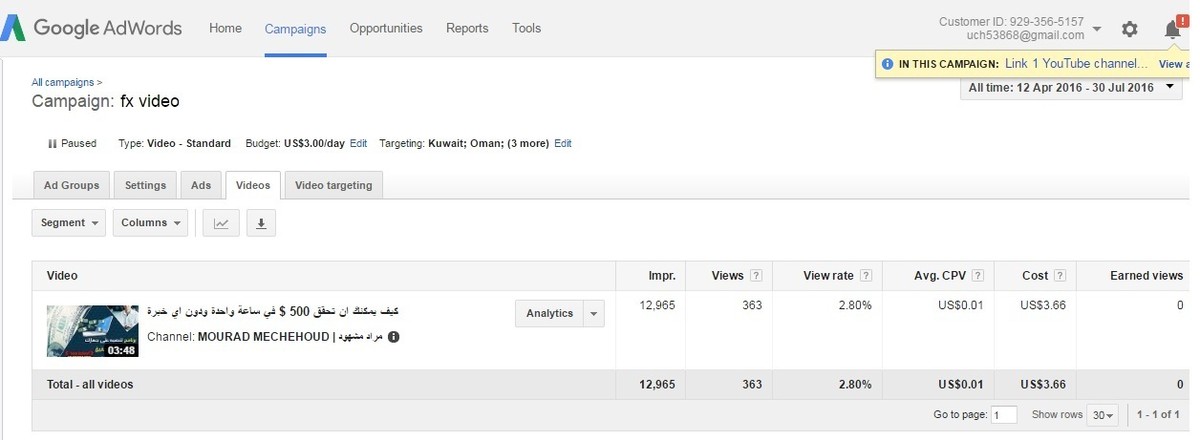The height and width of the screenshot is (440, 1200).
Task: Expand the Columns dropdown
Action: 150,223
